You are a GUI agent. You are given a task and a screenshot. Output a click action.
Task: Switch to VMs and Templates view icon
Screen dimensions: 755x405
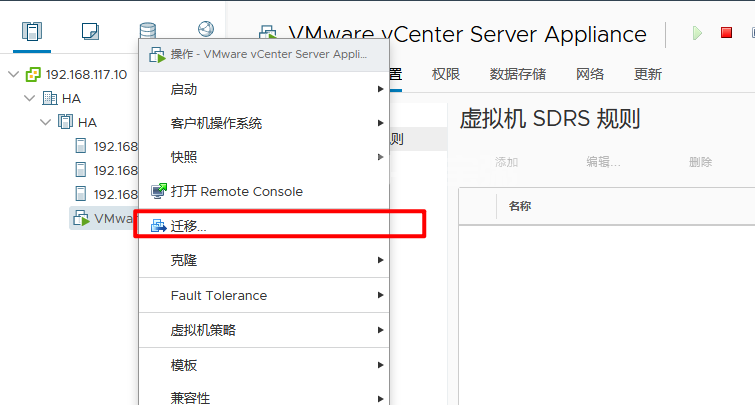pos(90,31)
